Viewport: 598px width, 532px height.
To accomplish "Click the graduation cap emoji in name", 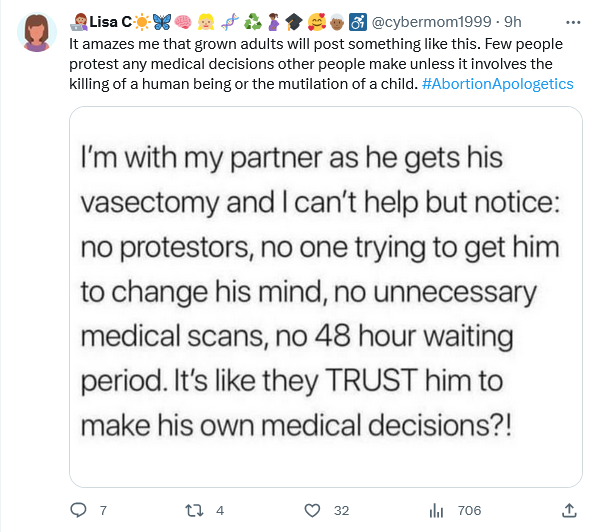I will tap(294, 22).
